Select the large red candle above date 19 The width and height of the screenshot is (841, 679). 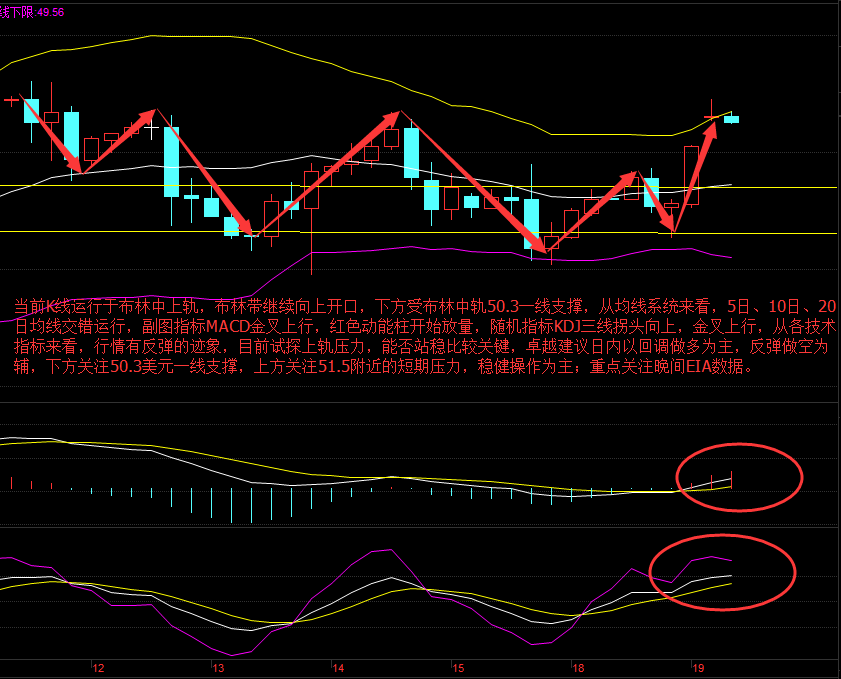coord(691,175)
